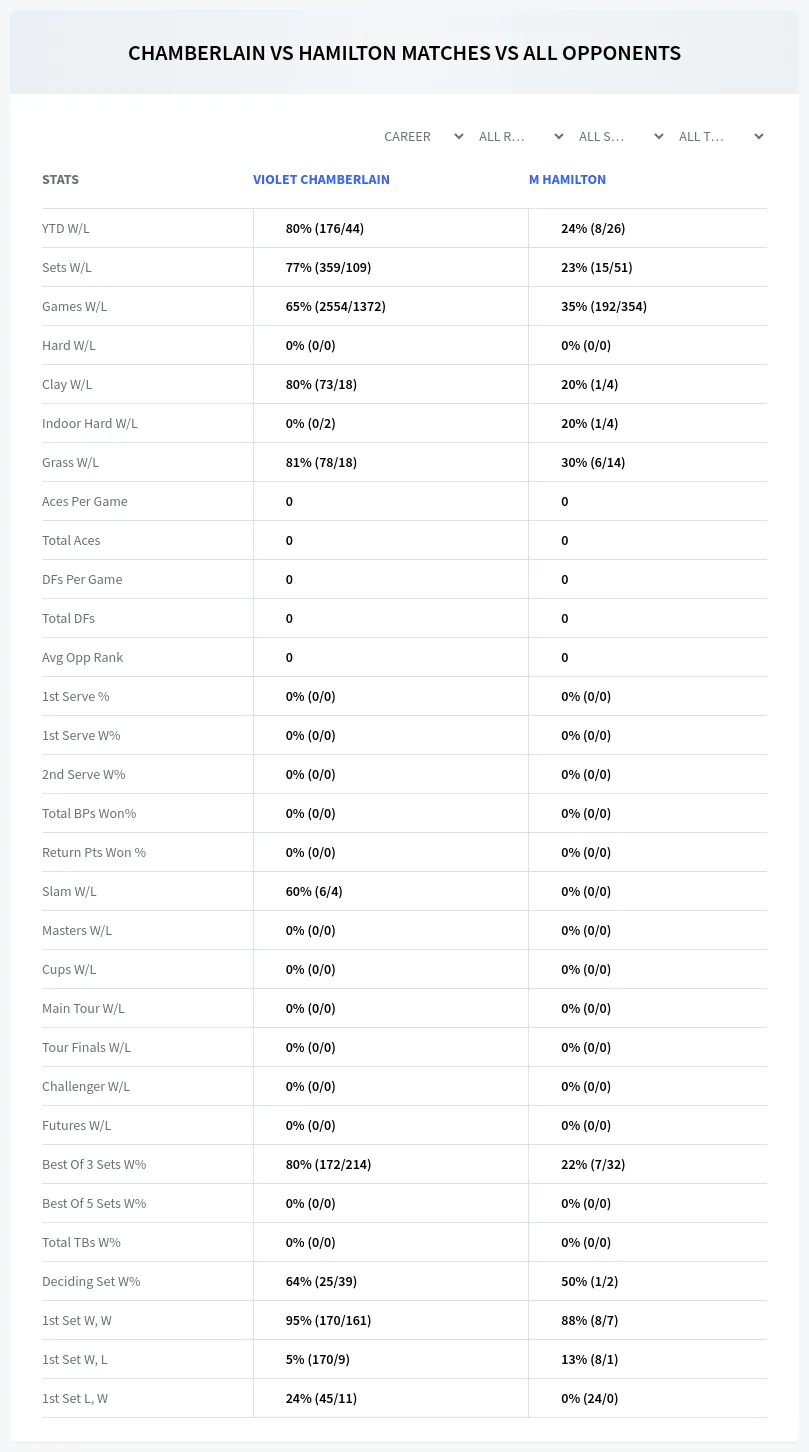Click Chamberlain's Slam W/L value 60% (6/4)

[314, 891]
